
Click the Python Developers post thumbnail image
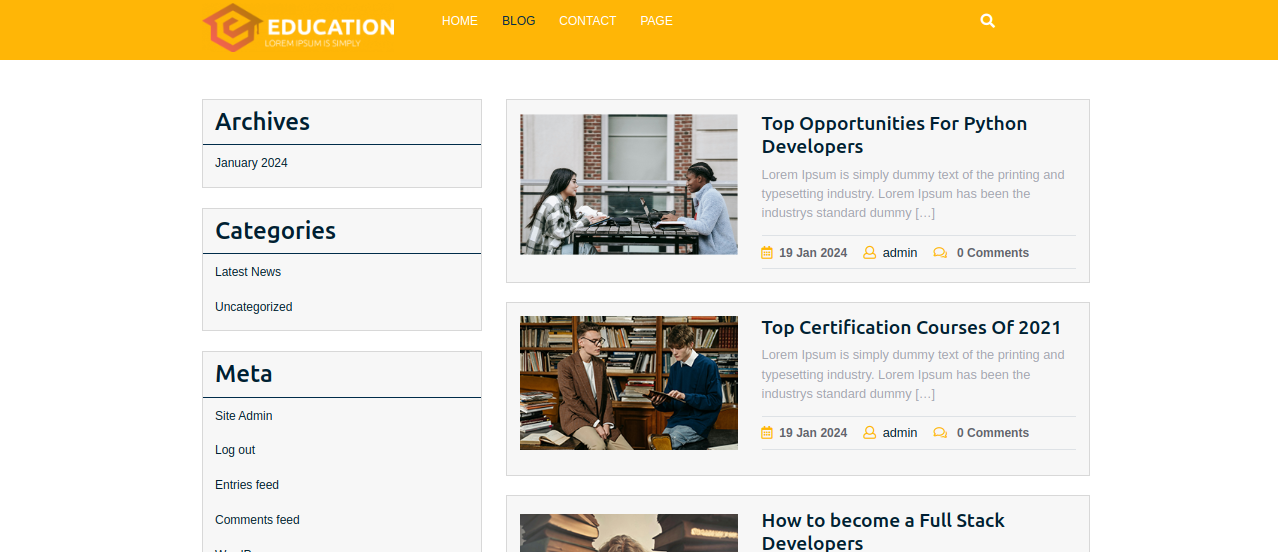[x=629, y=184]
